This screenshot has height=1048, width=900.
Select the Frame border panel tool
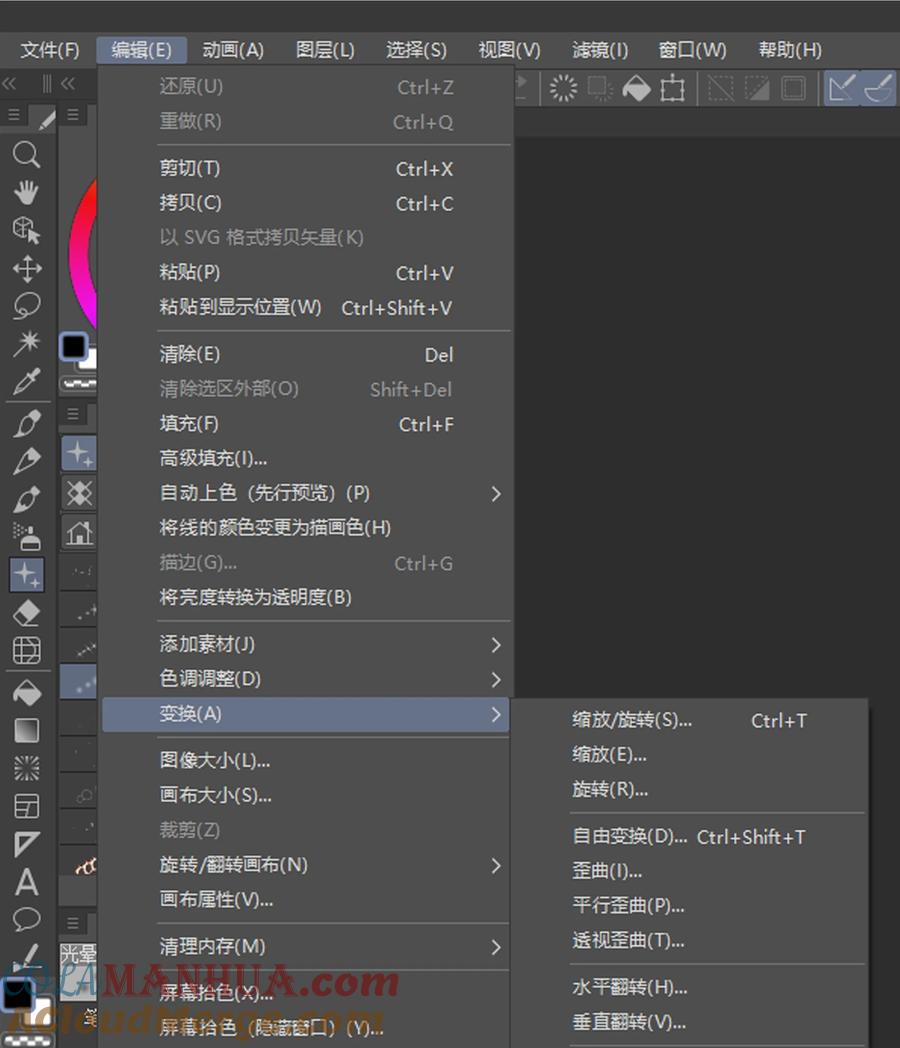click(x=27, y=807)
